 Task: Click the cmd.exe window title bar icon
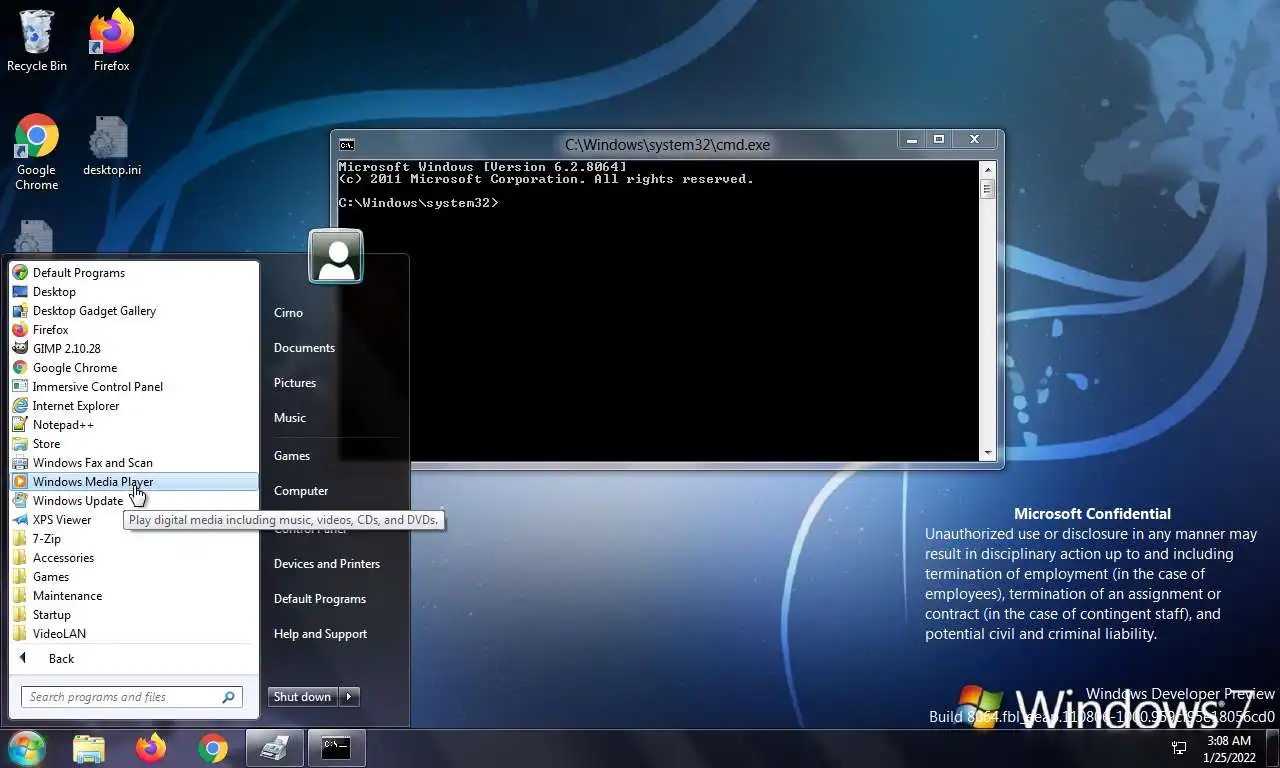(346, 144)
